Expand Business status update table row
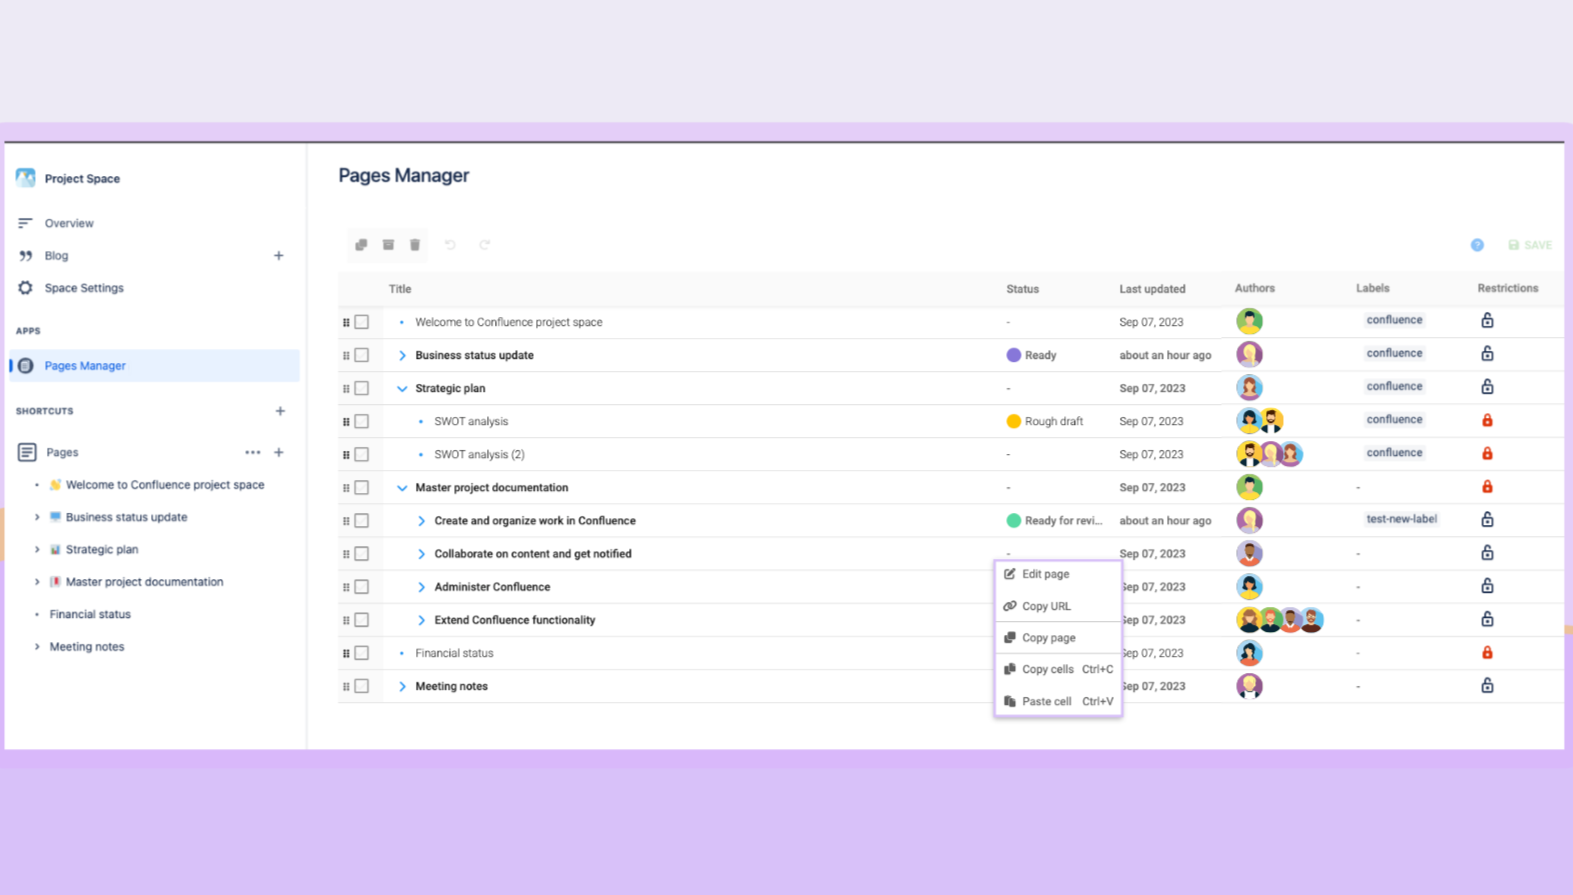Screen dimensions: 1573x895 [402, 355]
